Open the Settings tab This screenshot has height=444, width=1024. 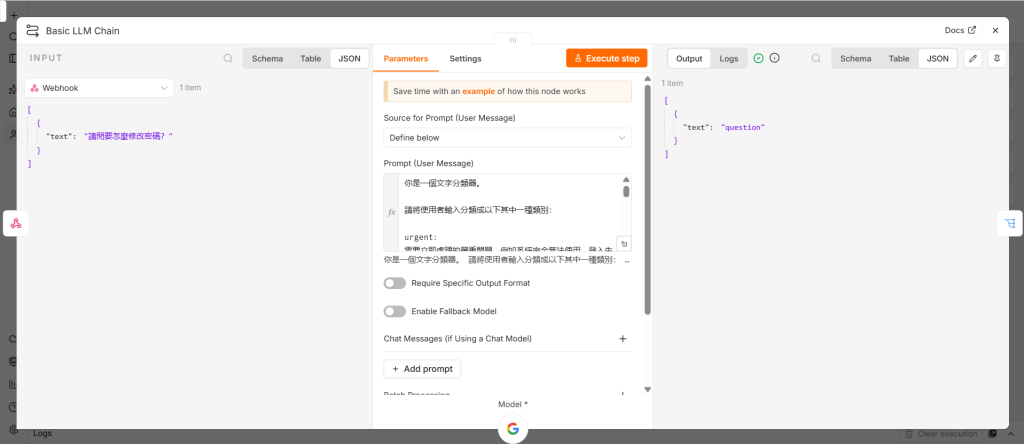[465, 58]
